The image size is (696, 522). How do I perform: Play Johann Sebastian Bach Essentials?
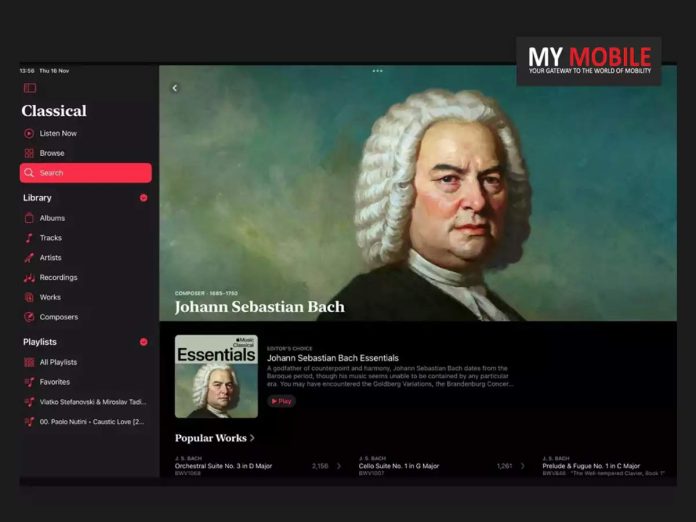coord(281,401)
